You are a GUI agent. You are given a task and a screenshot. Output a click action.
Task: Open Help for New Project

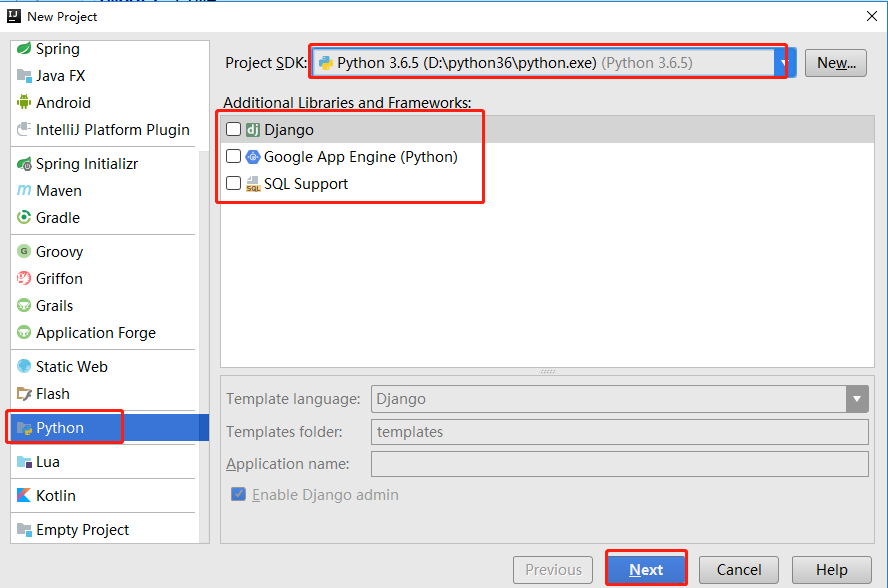831,569
